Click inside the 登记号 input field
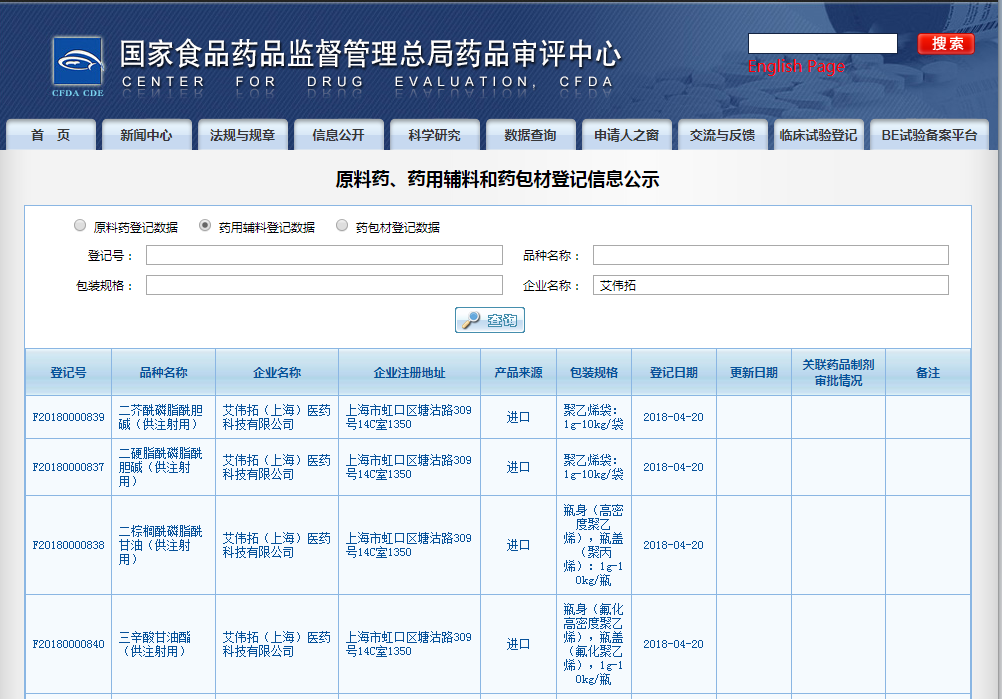 [x=325, y=255]
